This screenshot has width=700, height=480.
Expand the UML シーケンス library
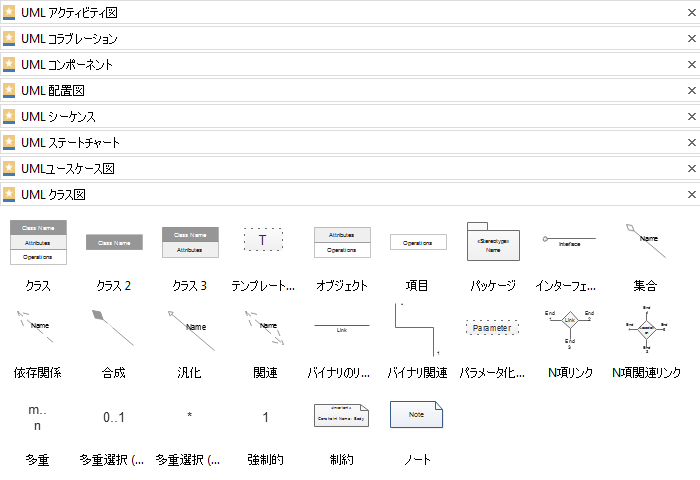(x=350, y=116)
